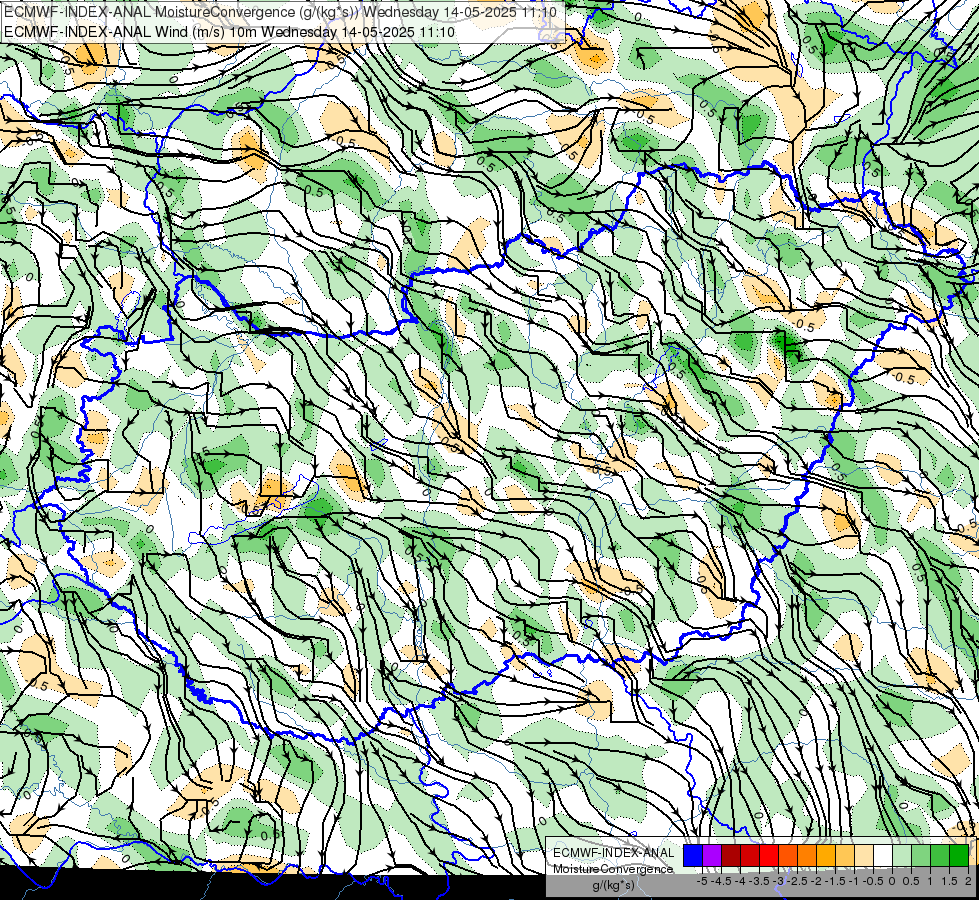The width and height of the screenshot is (979, 900).
Task: Click the 2 legend tick label
Action: tap(968, 881)
